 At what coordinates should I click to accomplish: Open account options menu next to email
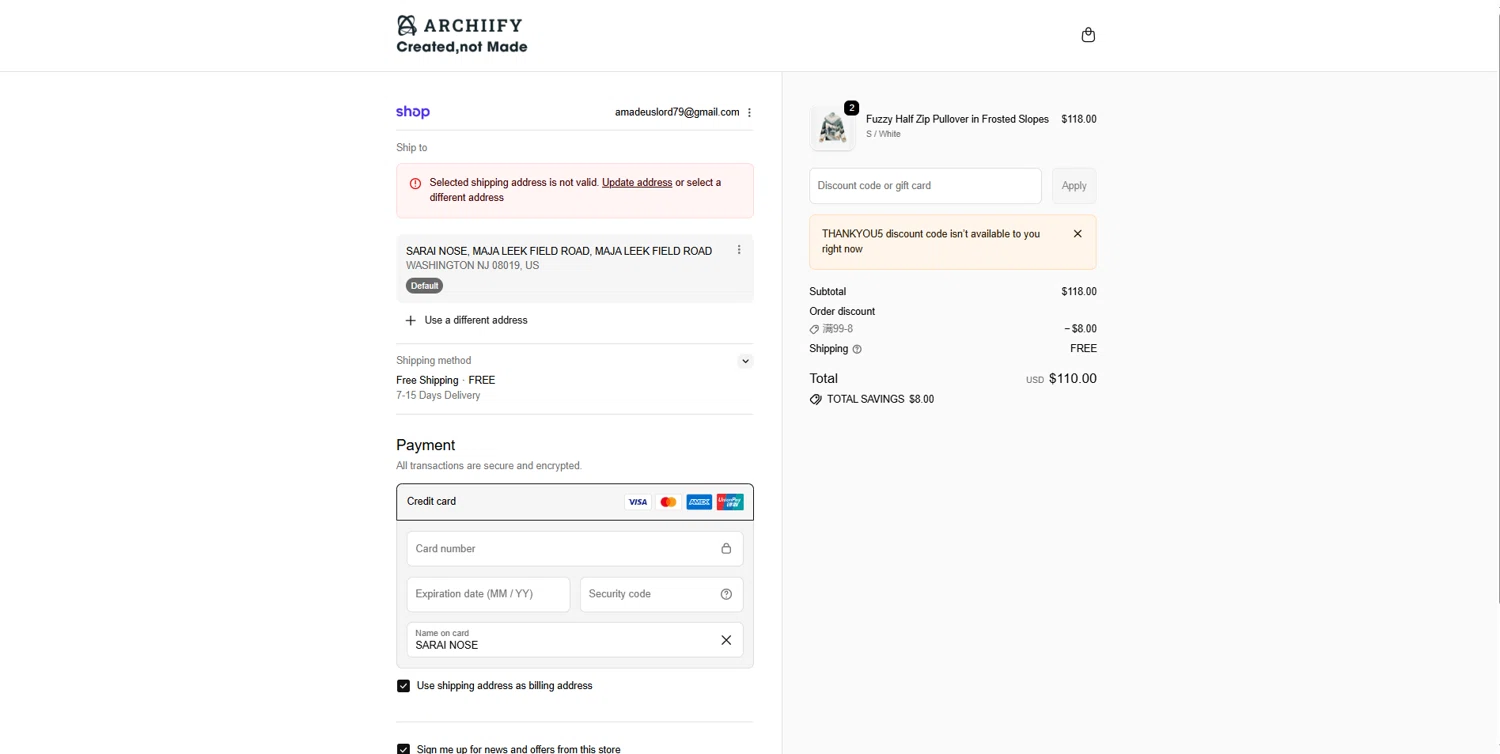point(749,112)
